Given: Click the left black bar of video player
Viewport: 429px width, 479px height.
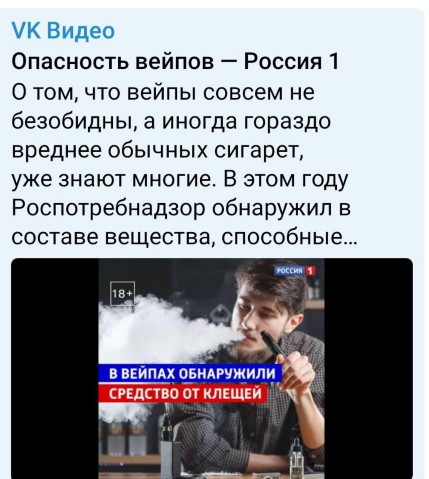Looking at the screenshot, I should 55,368.
